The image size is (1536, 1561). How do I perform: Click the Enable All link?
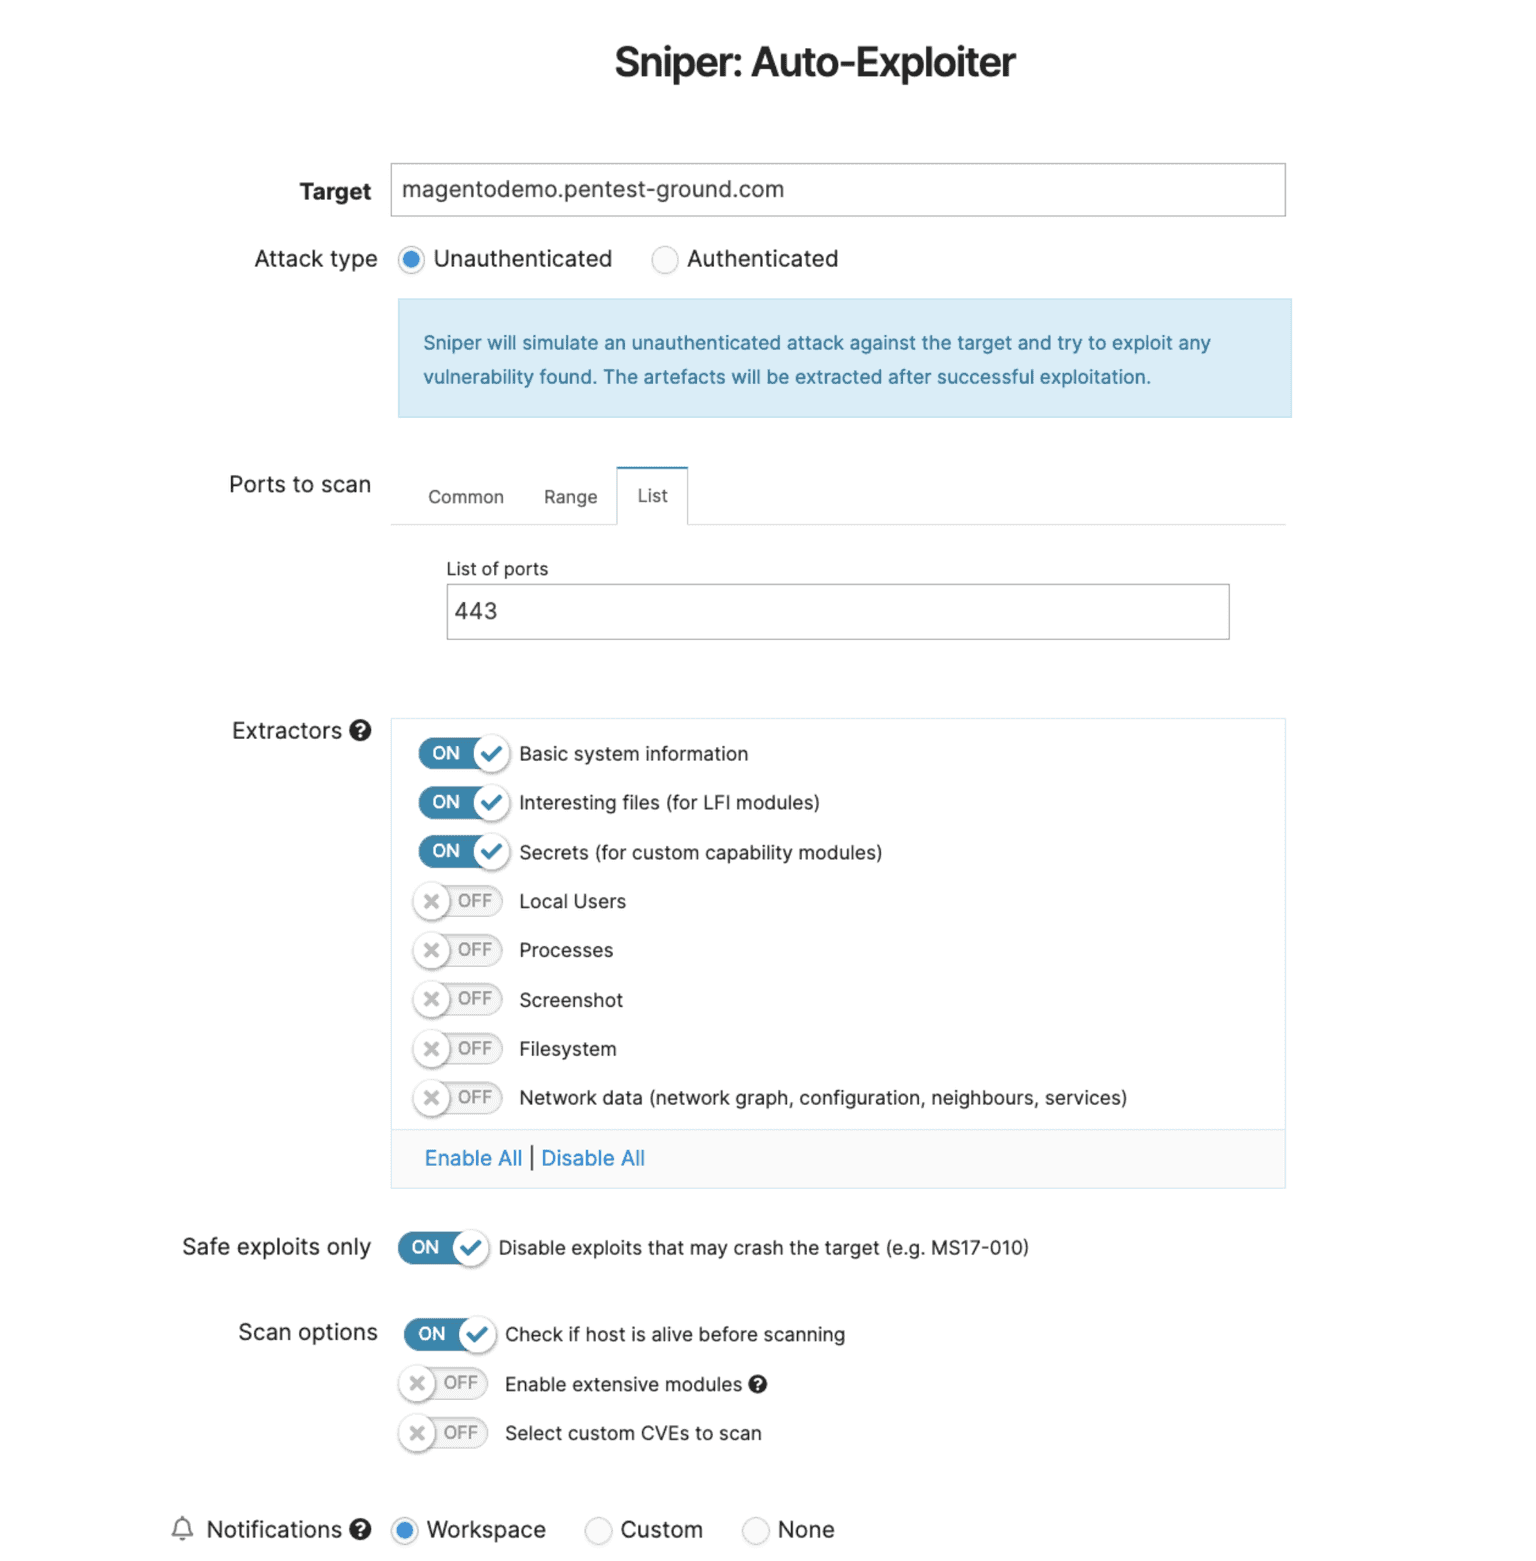pos(473,1158)
